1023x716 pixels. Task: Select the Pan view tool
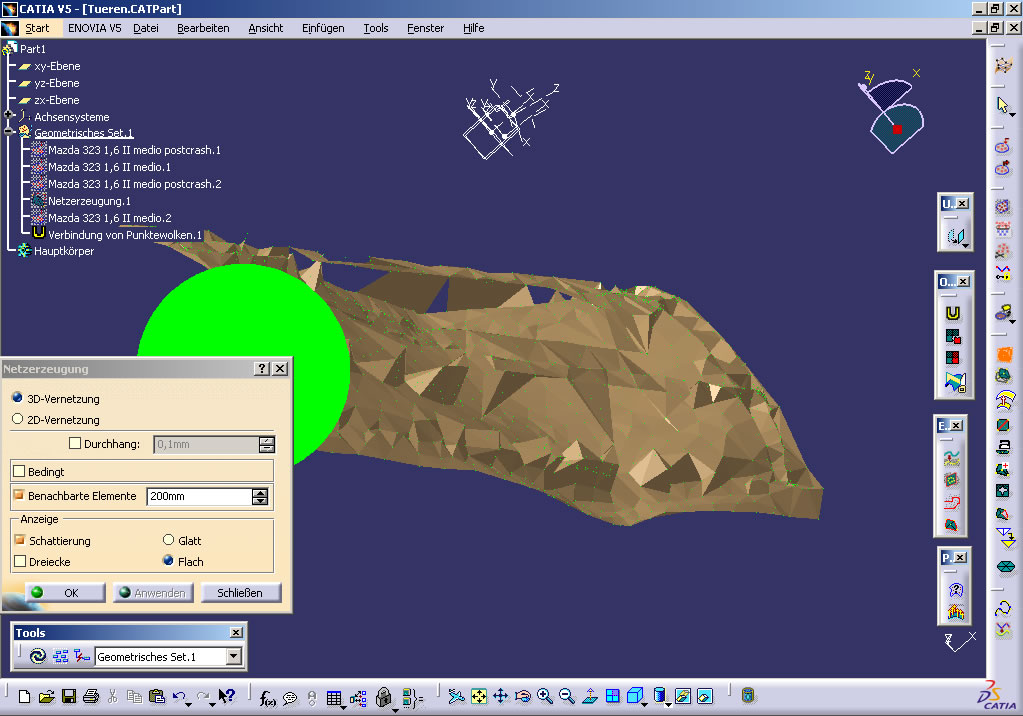pos(500,696)
